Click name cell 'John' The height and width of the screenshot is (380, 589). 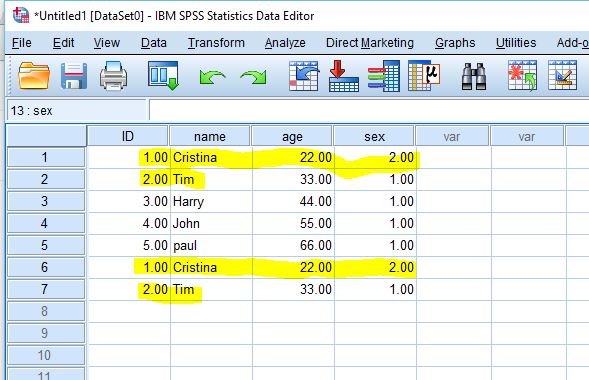[211, 223]
